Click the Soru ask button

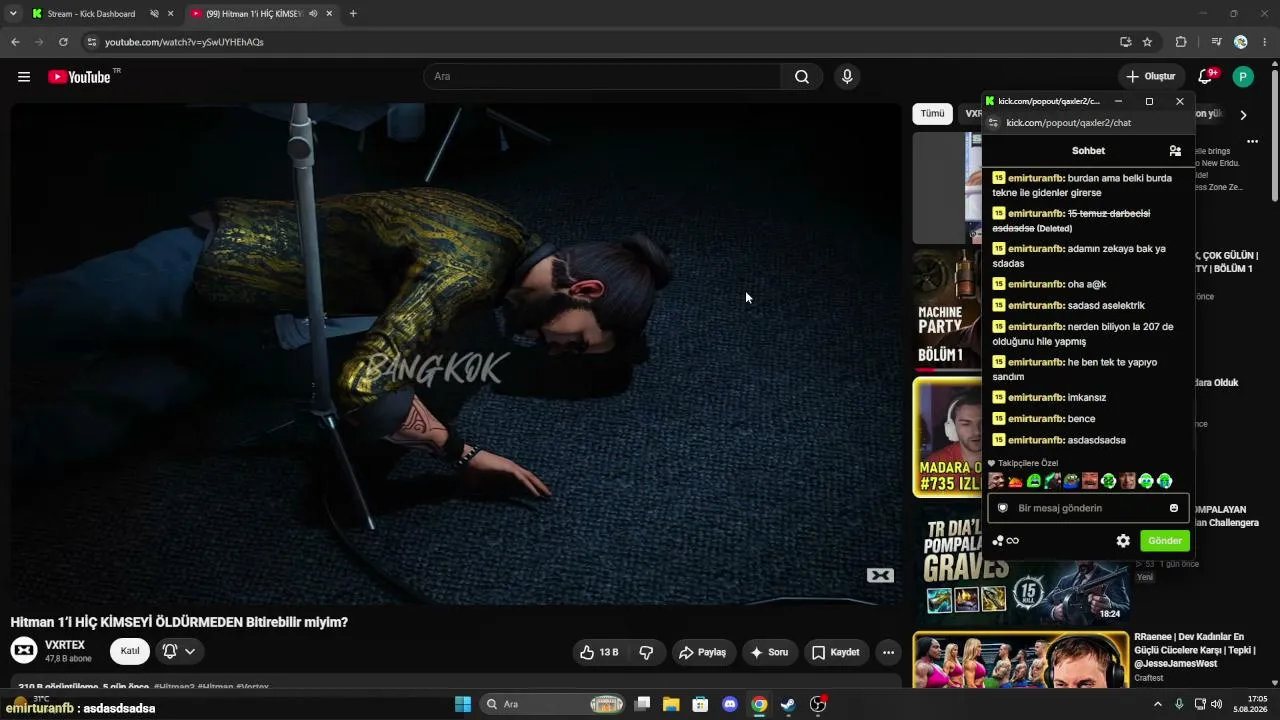[x=769, y=652]
